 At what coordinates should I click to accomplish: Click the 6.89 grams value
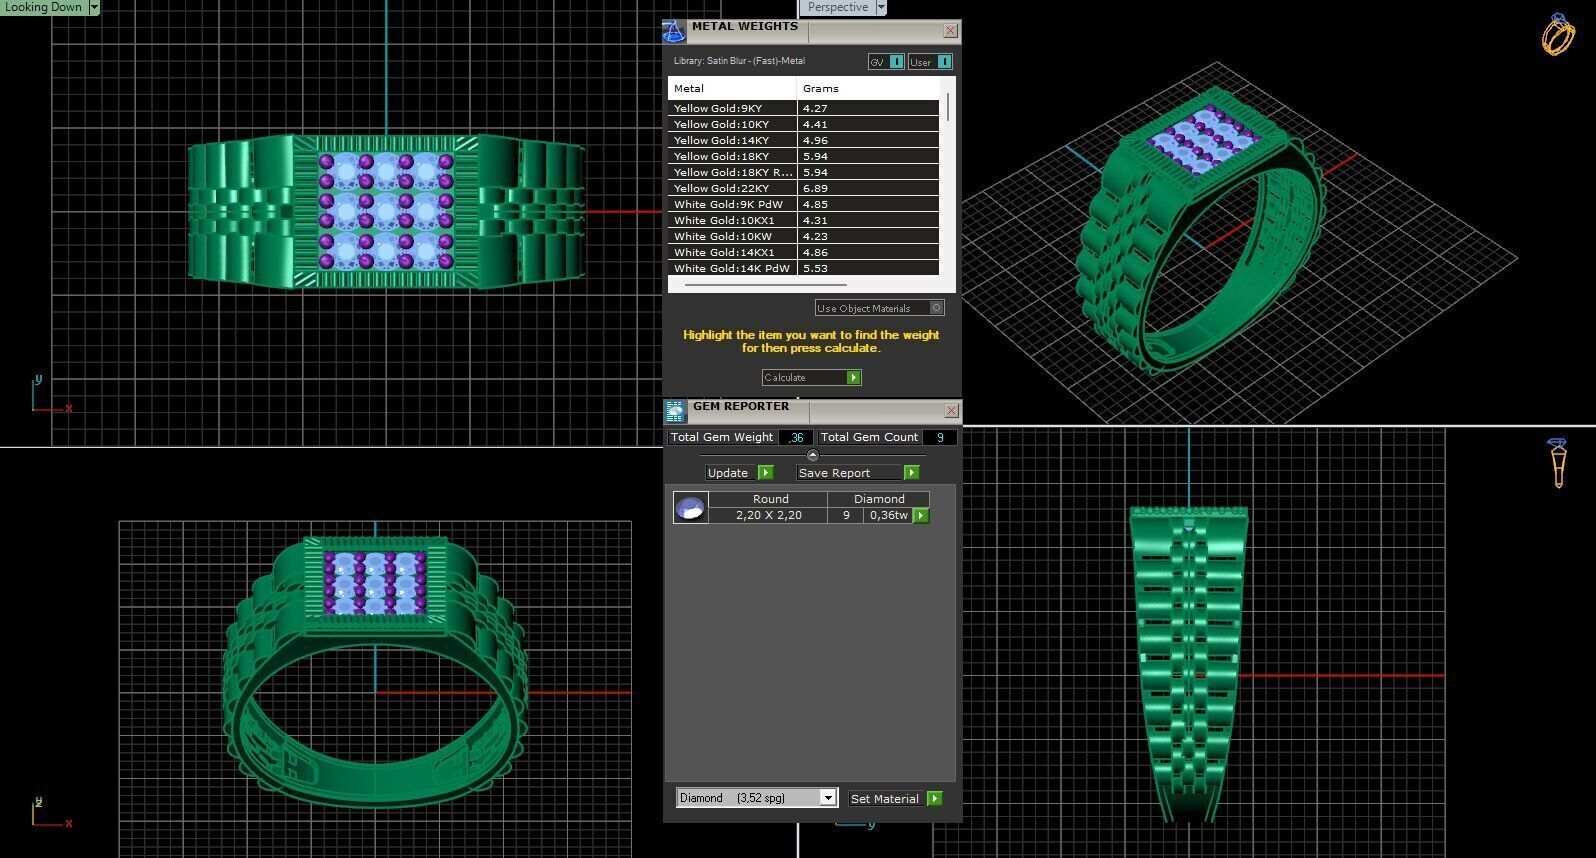point(815,188)
